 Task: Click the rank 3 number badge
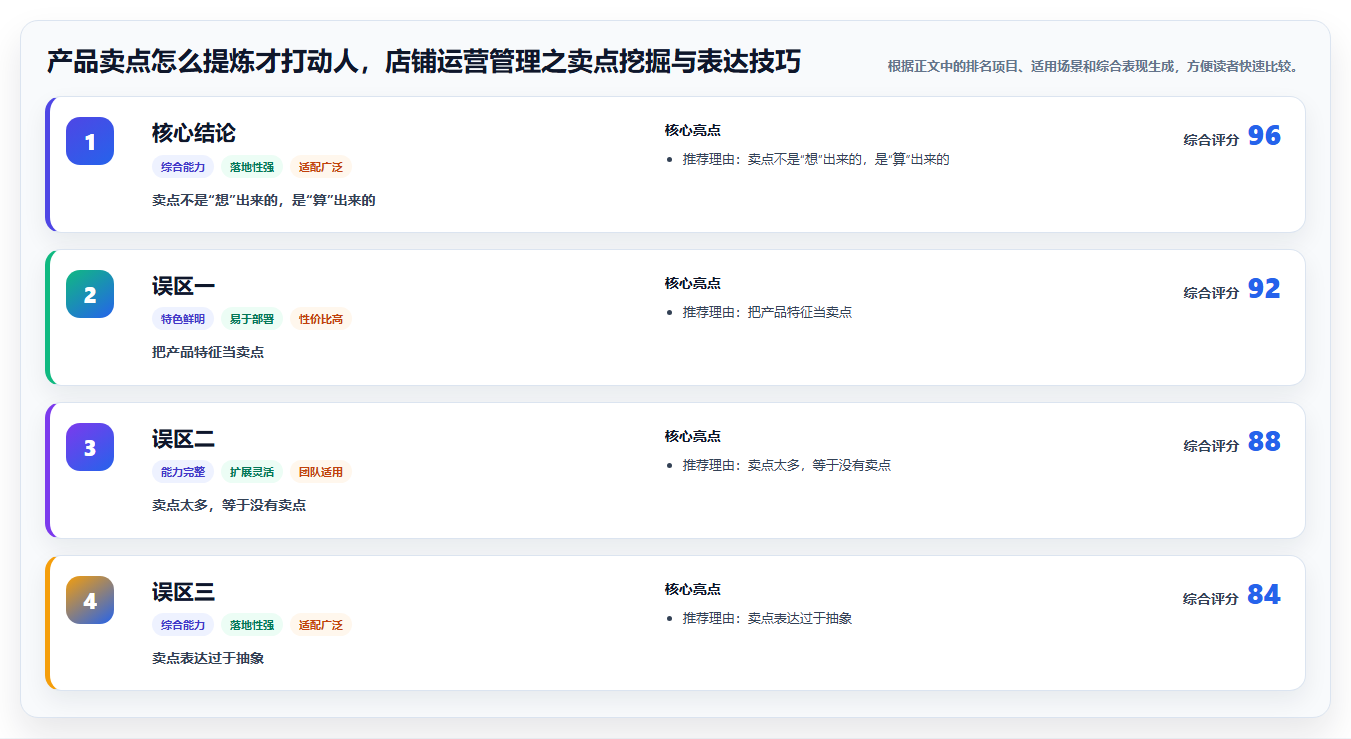pos(90,447)
